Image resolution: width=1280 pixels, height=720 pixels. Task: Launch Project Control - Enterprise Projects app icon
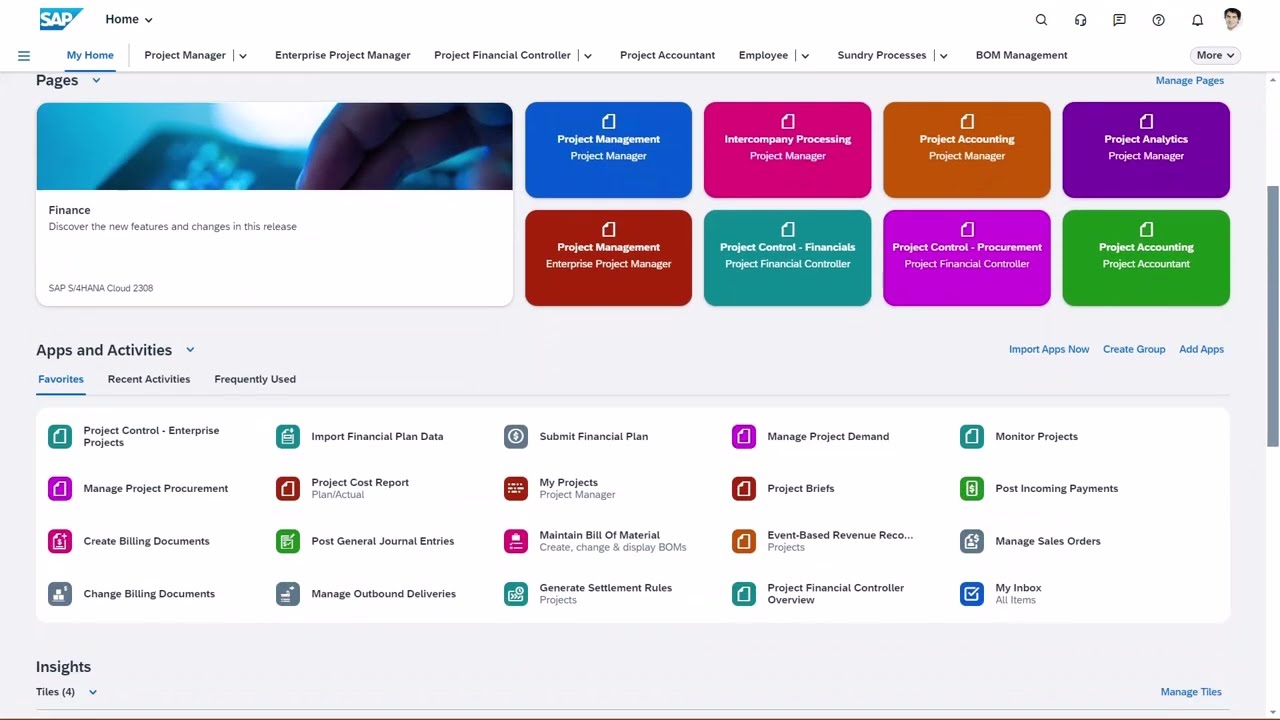tap(60, 436)
